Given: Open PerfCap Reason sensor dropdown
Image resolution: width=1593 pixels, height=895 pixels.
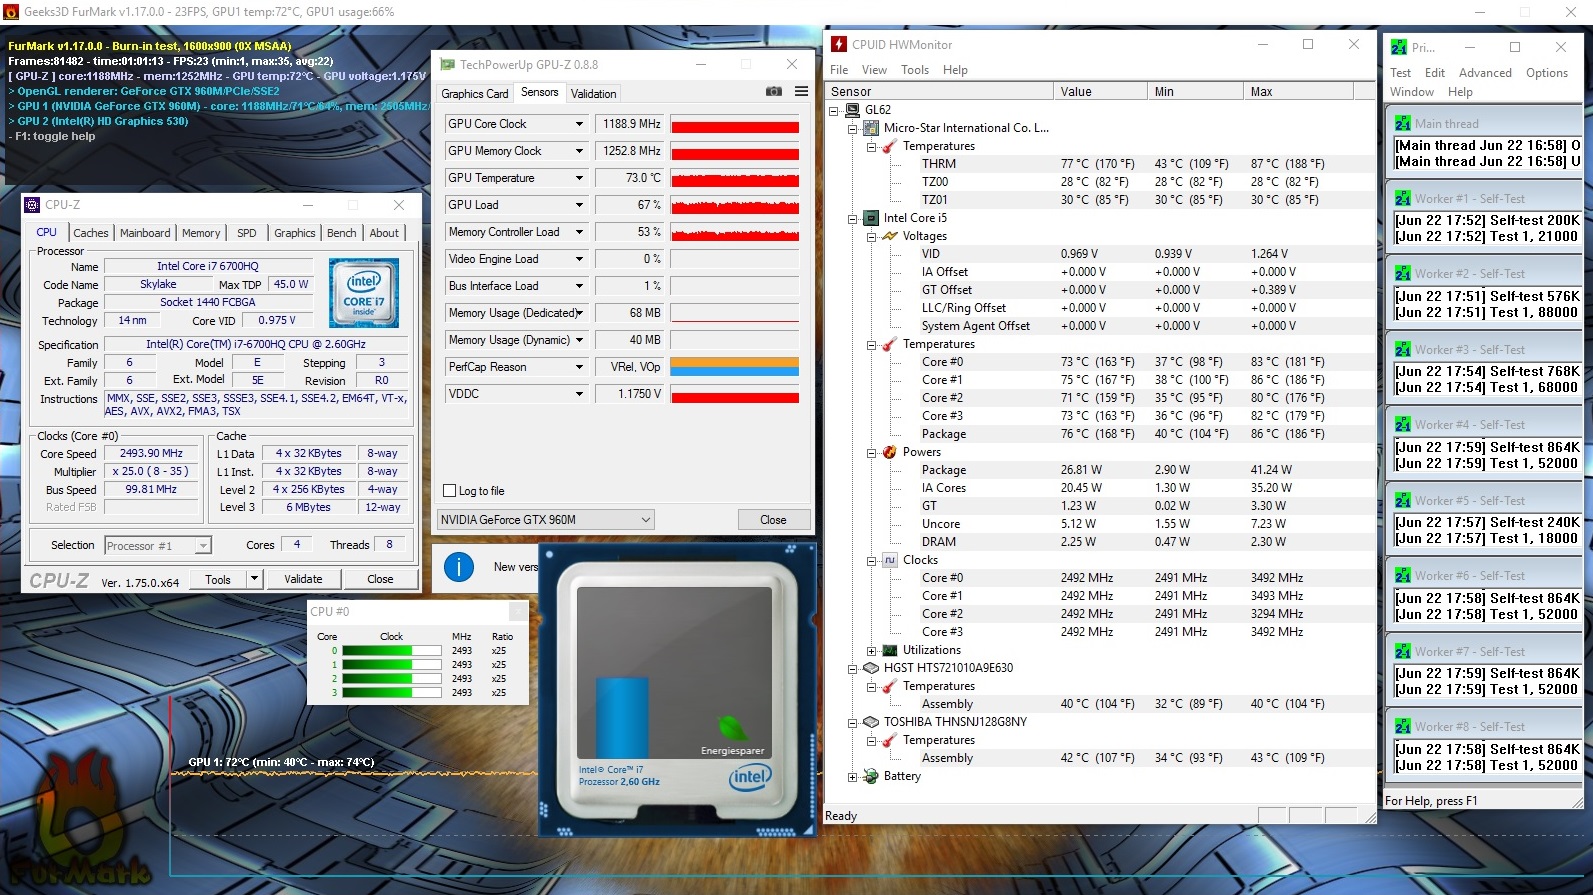Looking at the screenshot, I should (579, 367).
